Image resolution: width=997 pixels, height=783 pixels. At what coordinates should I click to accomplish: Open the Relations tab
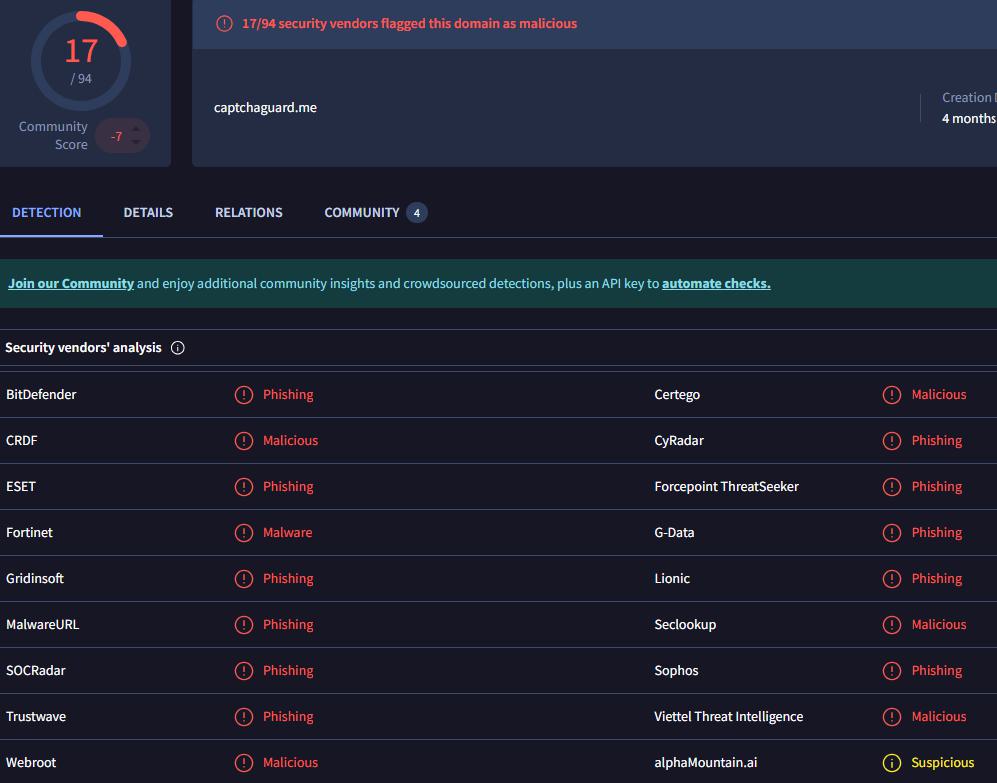tap(249, 213)
